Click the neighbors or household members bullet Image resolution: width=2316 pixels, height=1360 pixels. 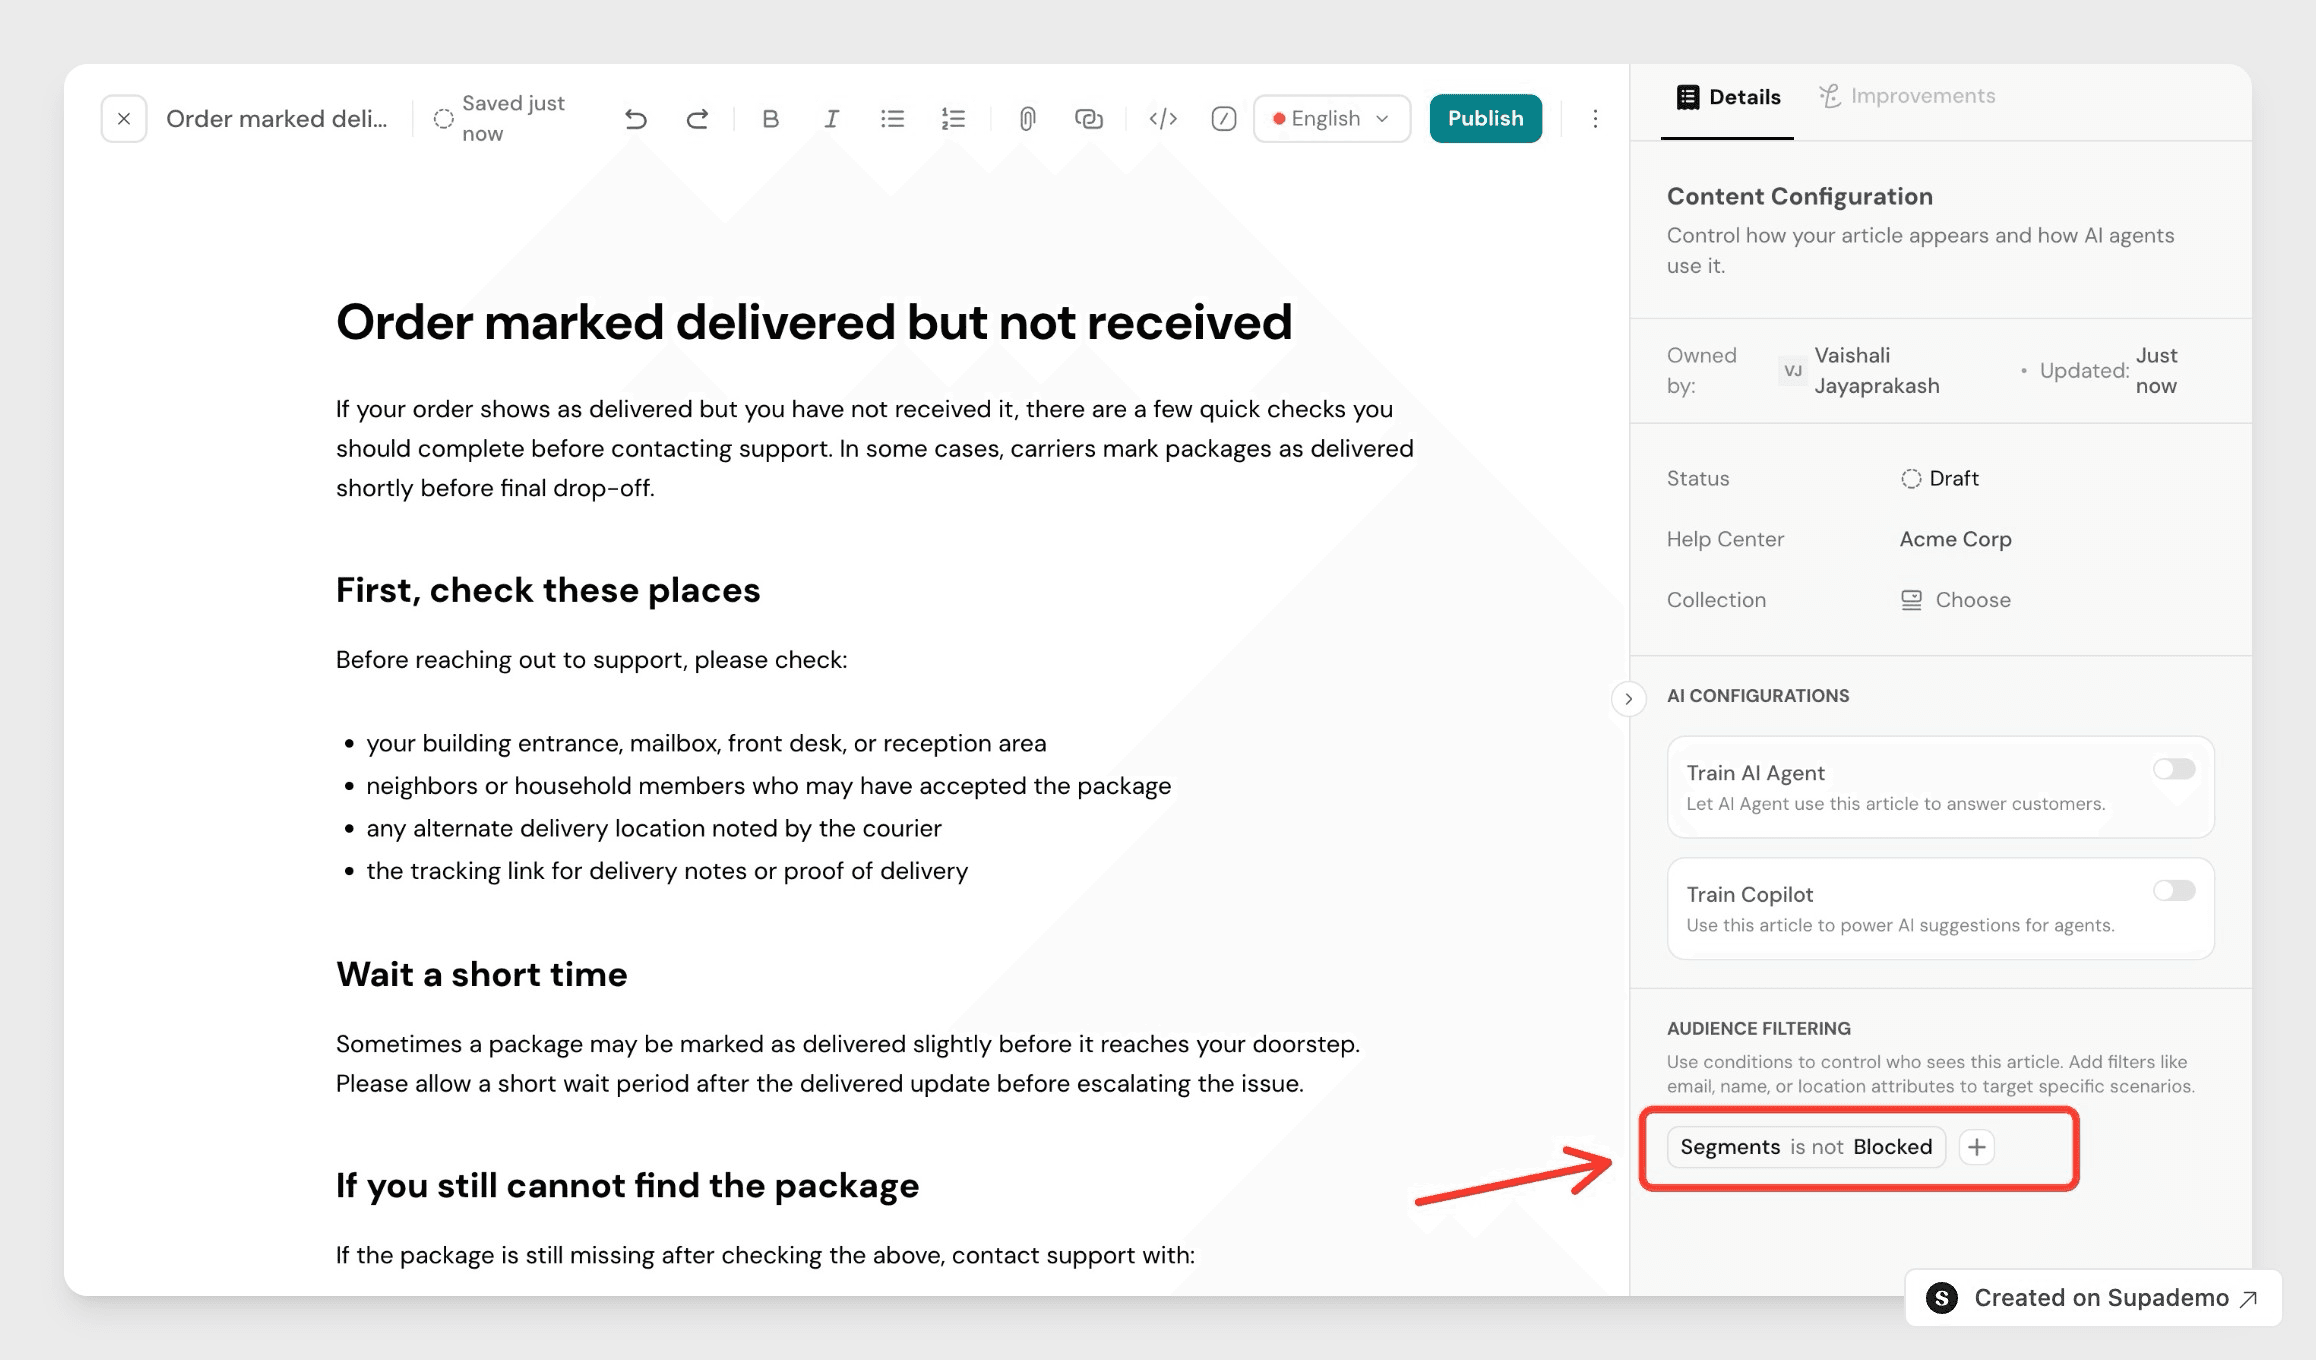(768, 786)
